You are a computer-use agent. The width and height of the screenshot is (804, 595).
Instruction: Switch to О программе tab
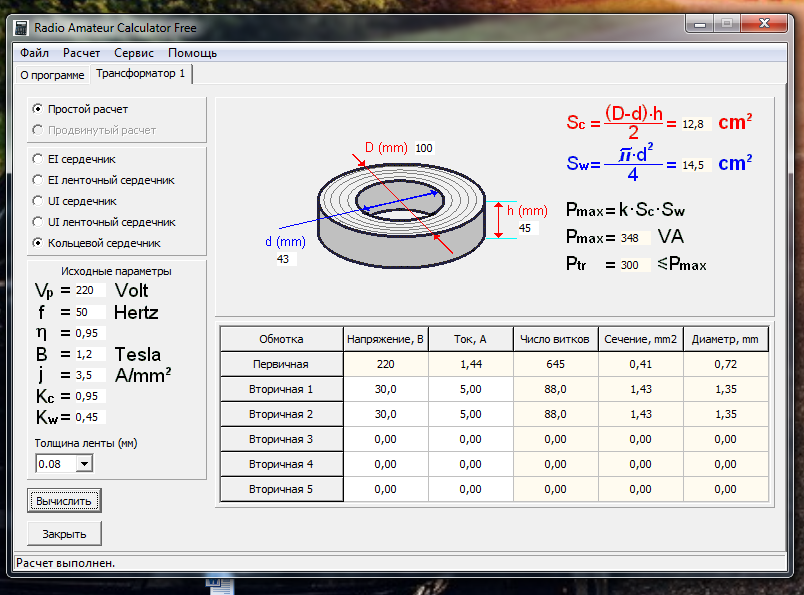52,75
